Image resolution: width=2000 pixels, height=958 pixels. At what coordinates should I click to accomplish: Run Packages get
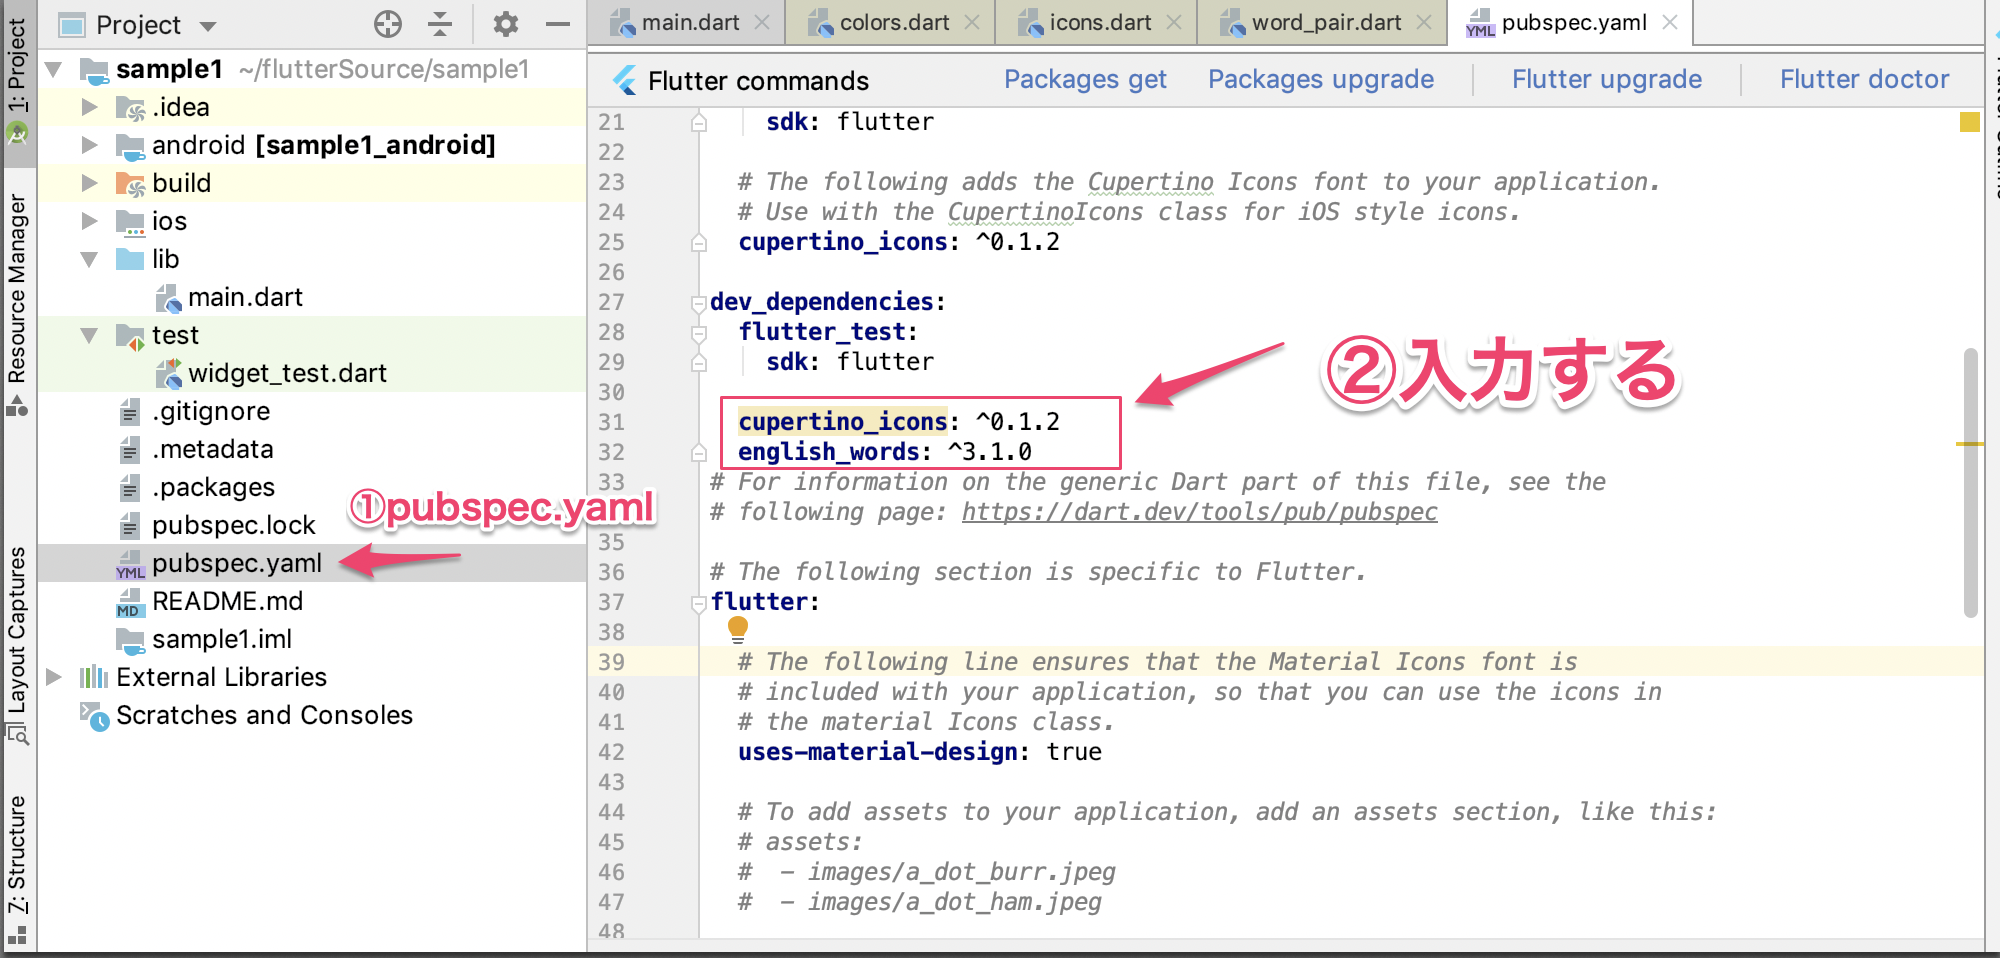click(1085, 79)
